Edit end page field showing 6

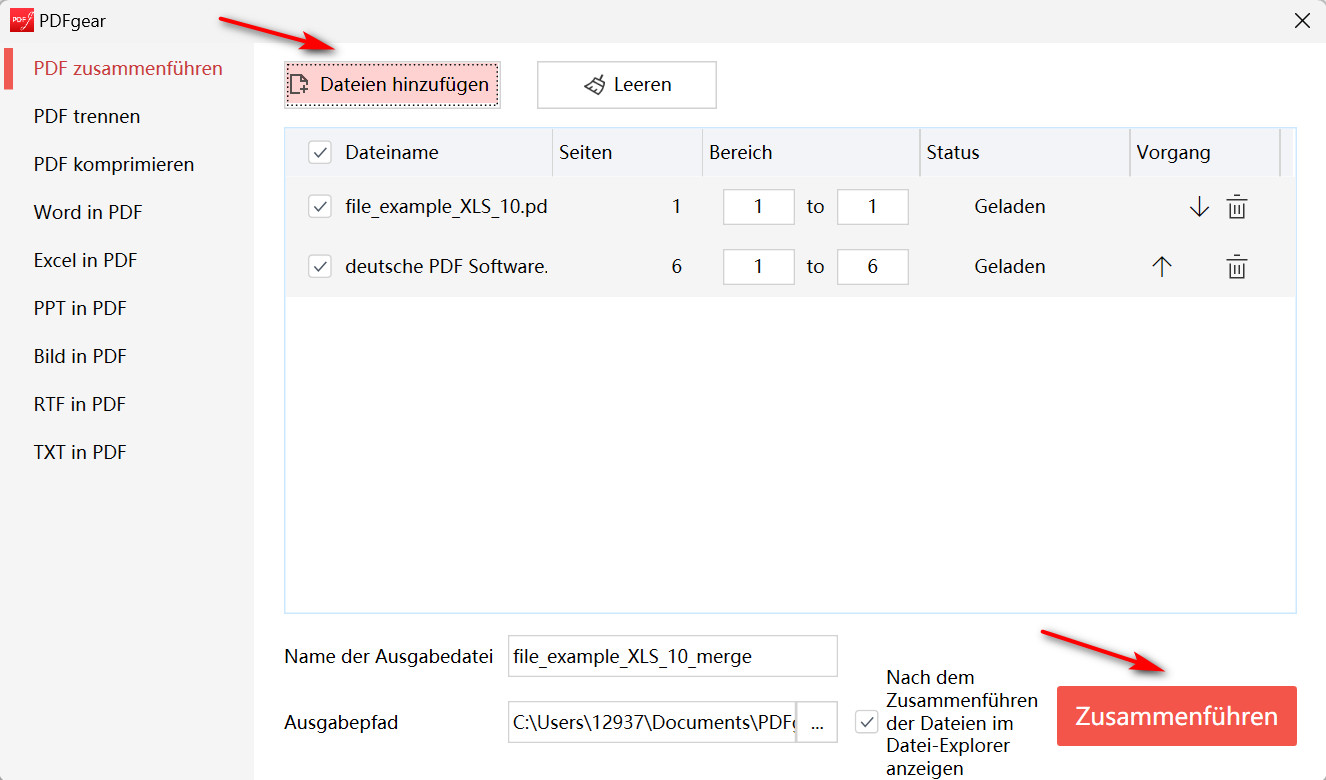pos(873,267)
